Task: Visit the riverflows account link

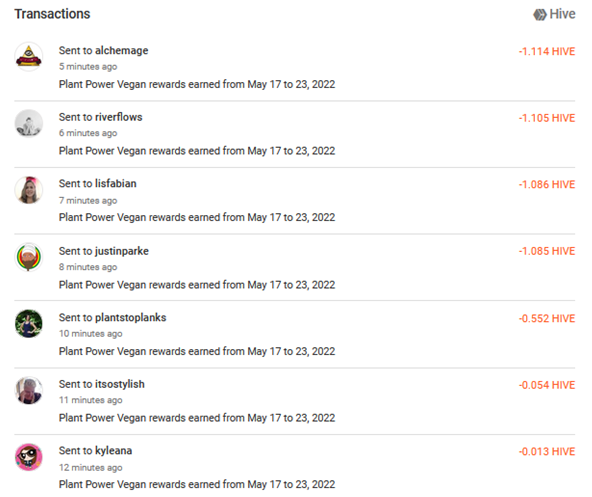Action: coord(119,117)
